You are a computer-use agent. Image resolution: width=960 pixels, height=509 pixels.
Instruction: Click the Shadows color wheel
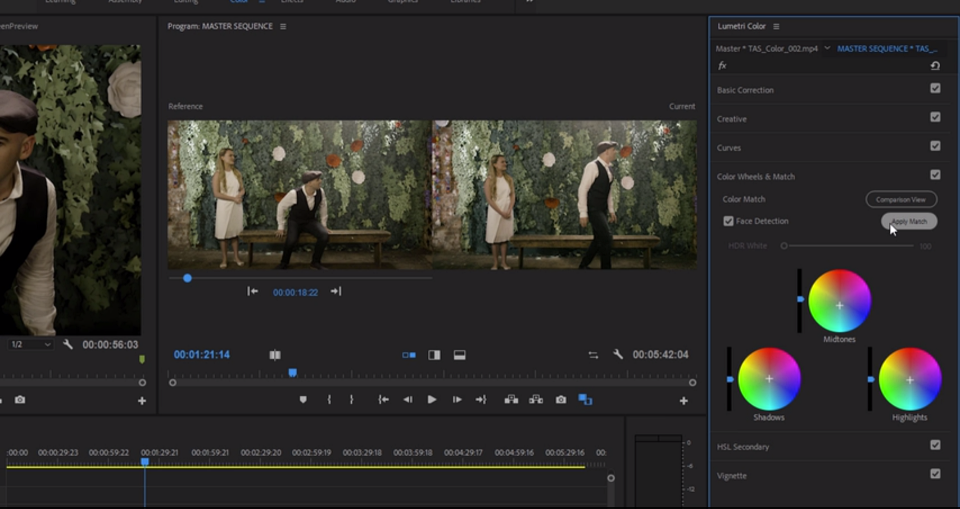coord(769,379)
